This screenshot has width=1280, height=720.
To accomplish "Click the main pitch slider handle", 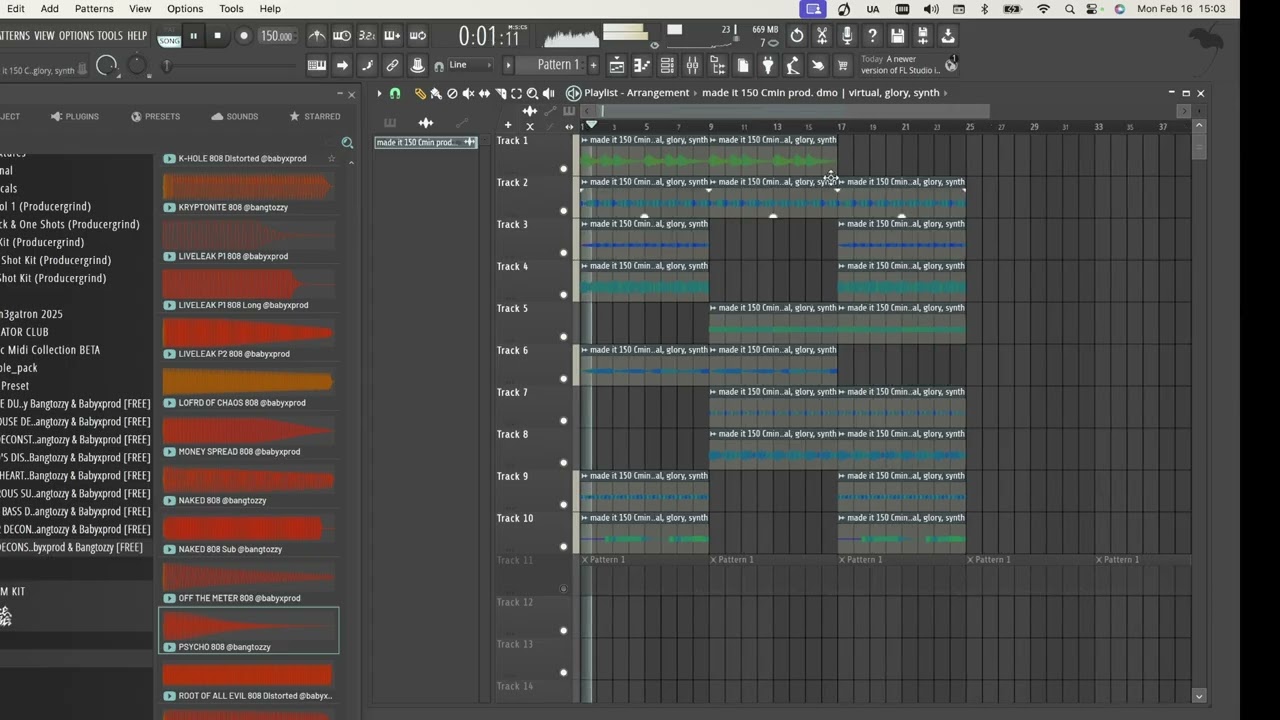I will [166, 67].
